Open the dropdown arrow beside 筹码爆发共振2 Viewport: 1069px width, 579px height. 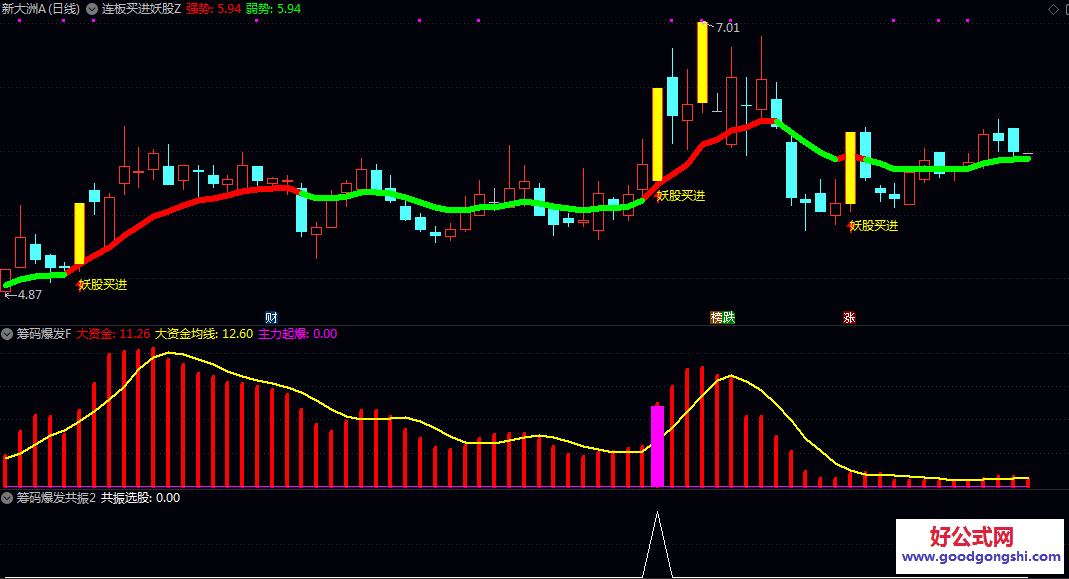click(7, 498)
